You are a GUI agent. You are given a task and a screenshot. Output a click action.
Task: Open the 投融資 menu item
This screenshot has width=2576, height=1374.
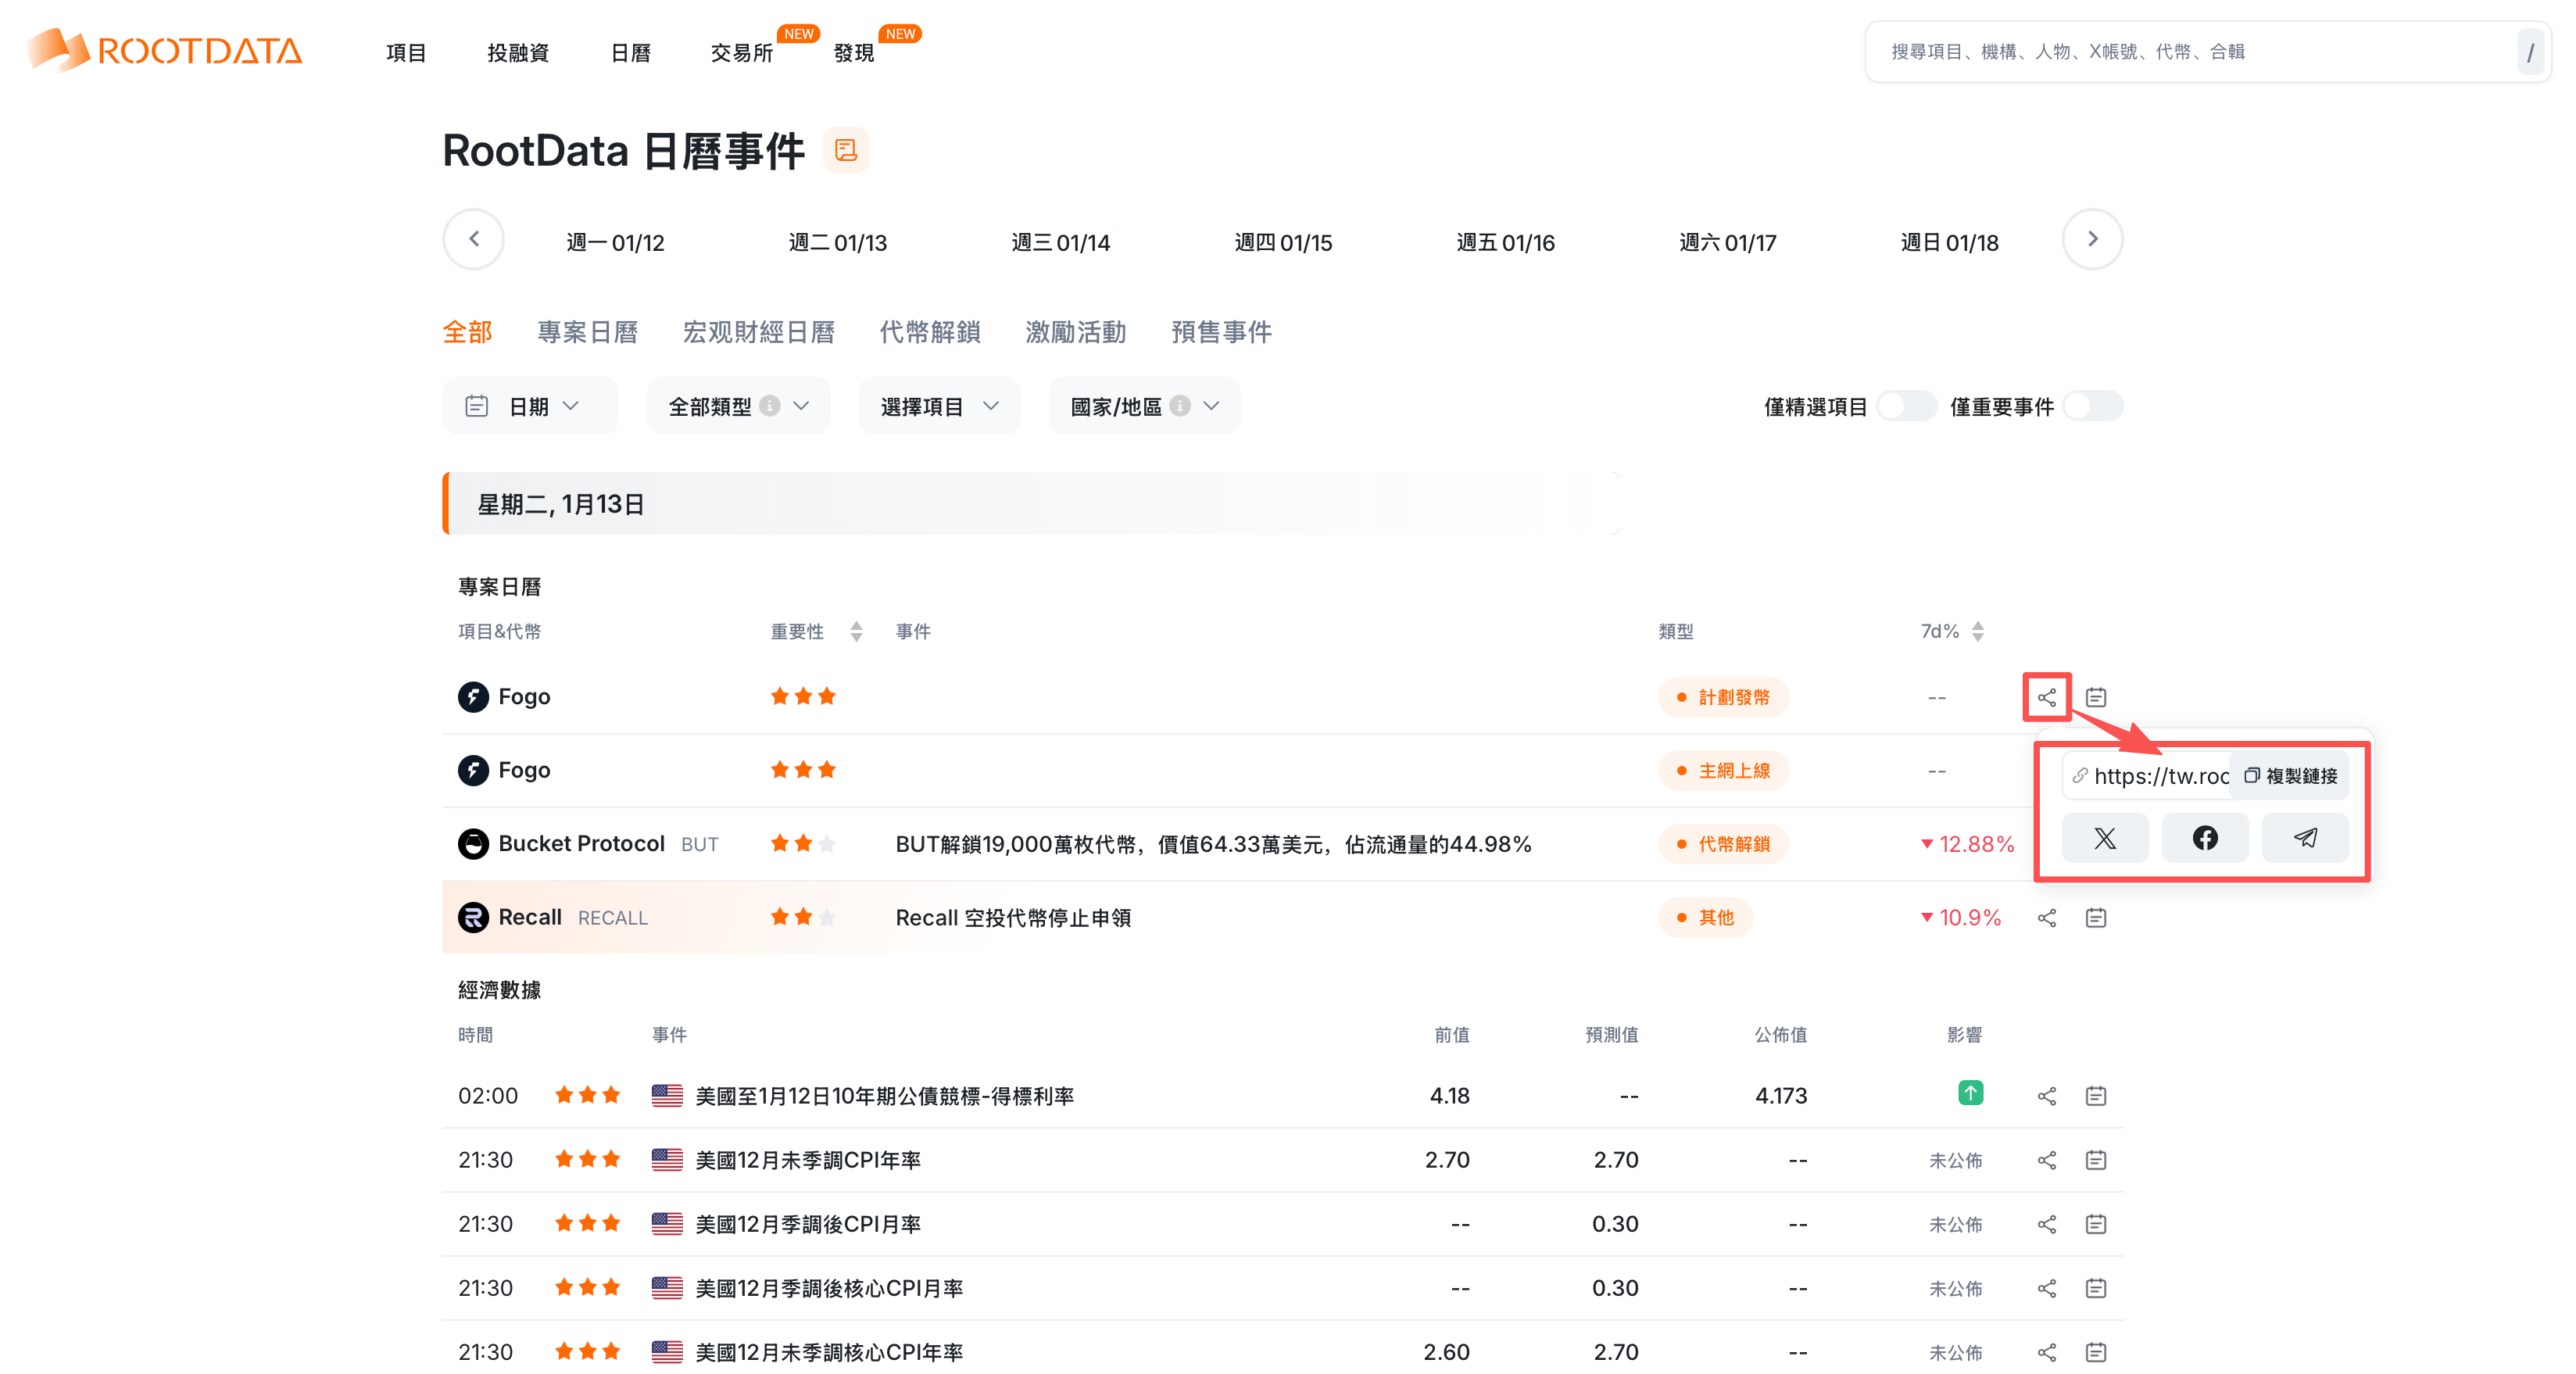[517, 52]
